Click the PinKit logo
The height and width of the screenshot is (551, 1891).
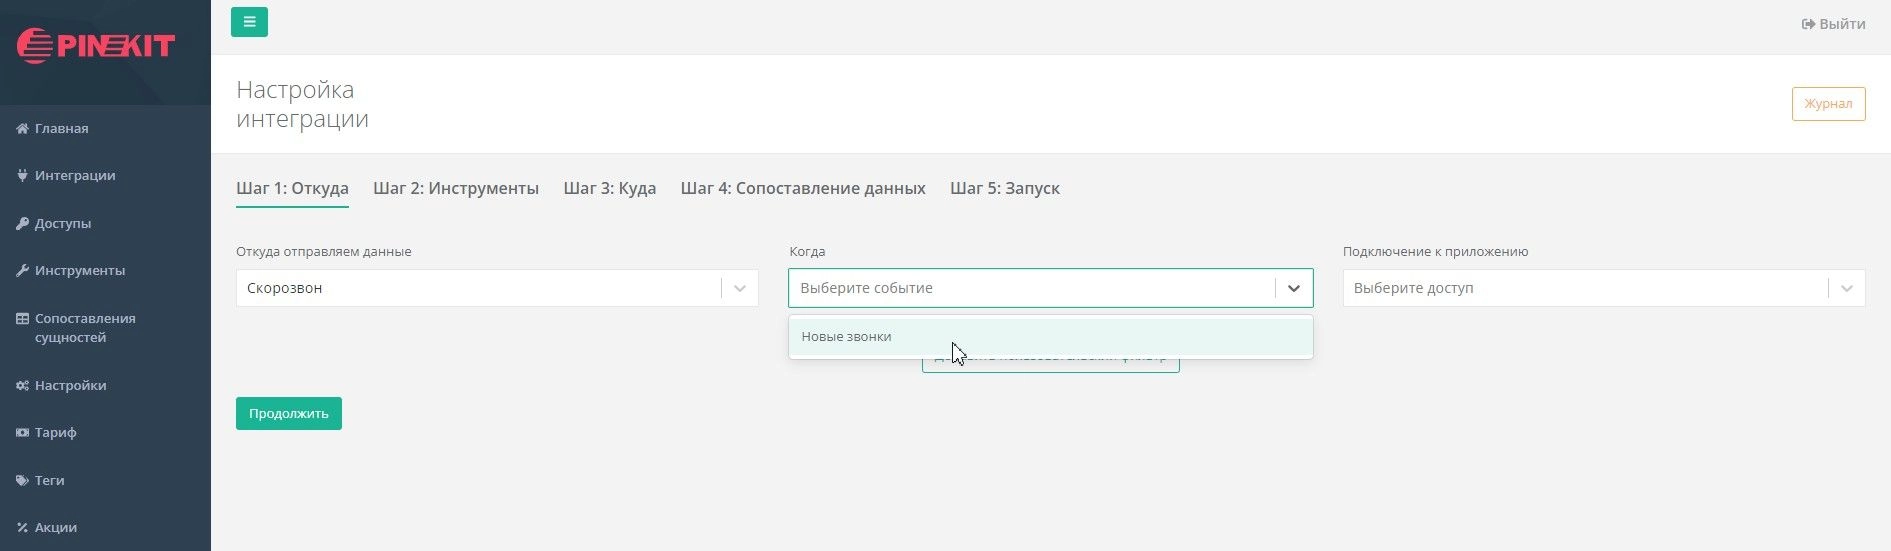pyautogui.click(x=96, y=46)
